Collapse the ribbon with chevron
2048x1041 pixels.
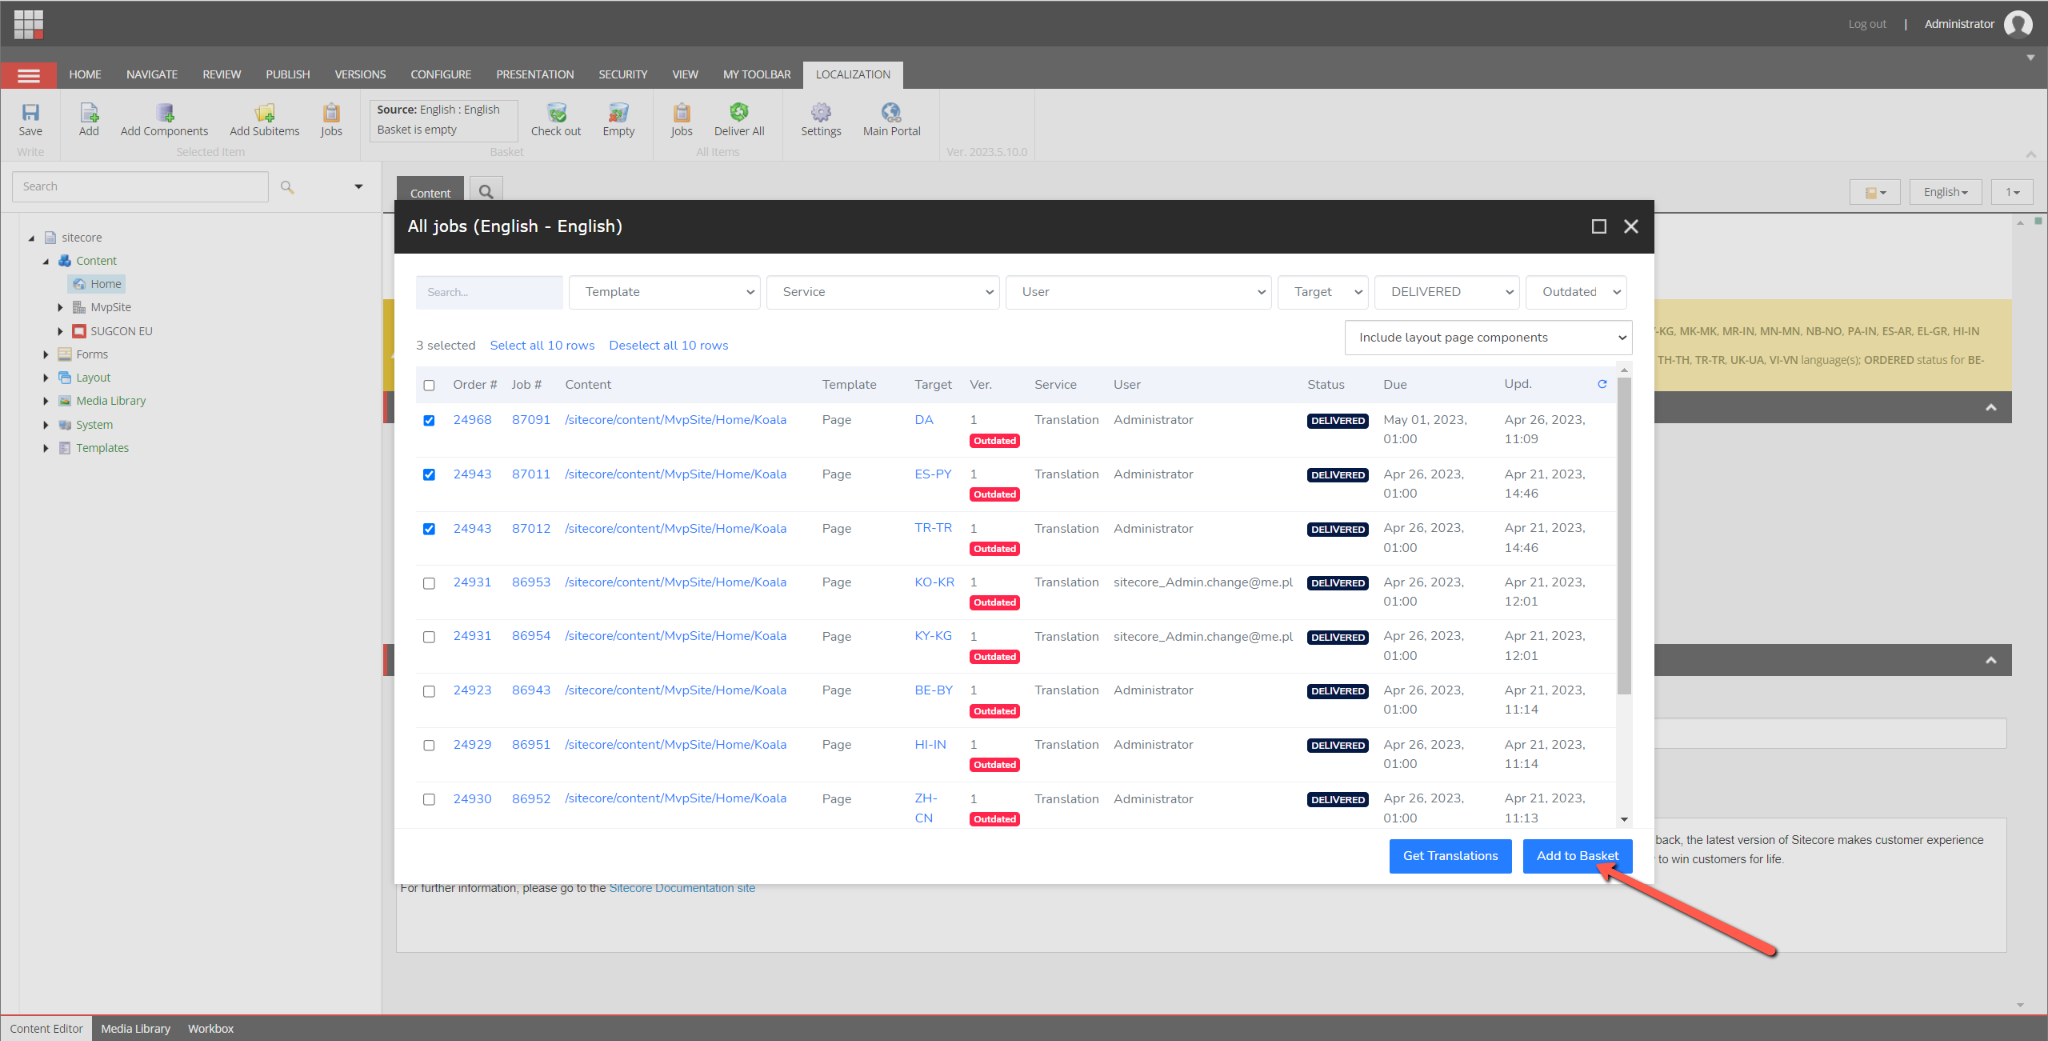2031,154
